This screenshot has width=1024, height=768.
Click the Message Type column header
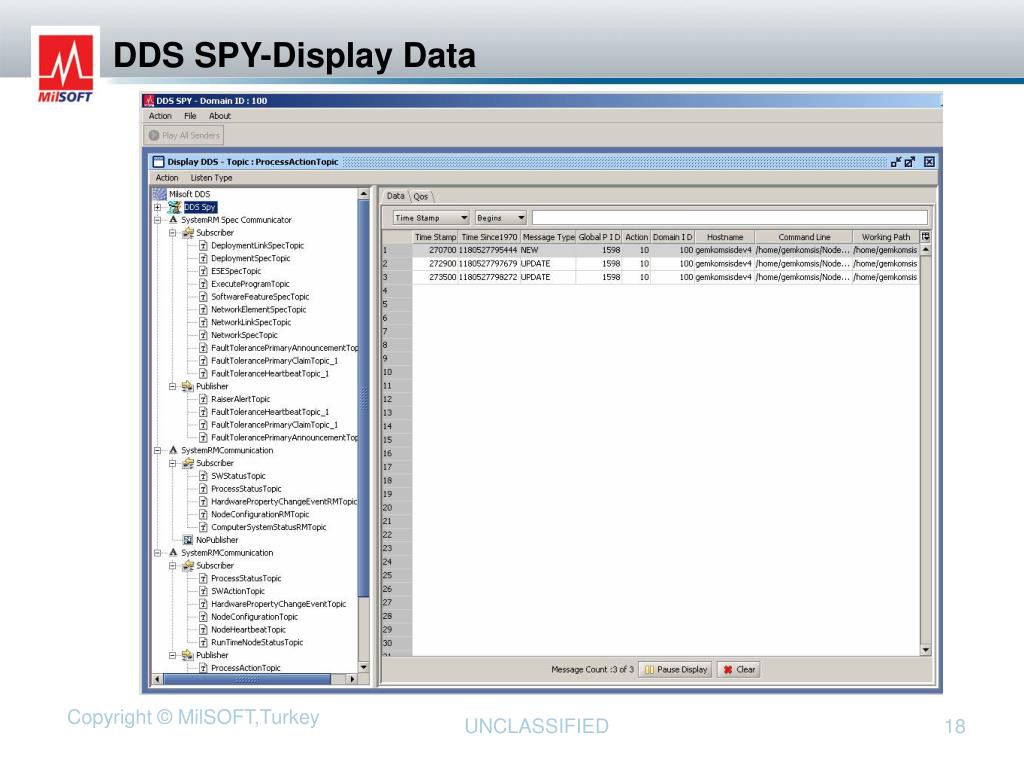[548, 237]
